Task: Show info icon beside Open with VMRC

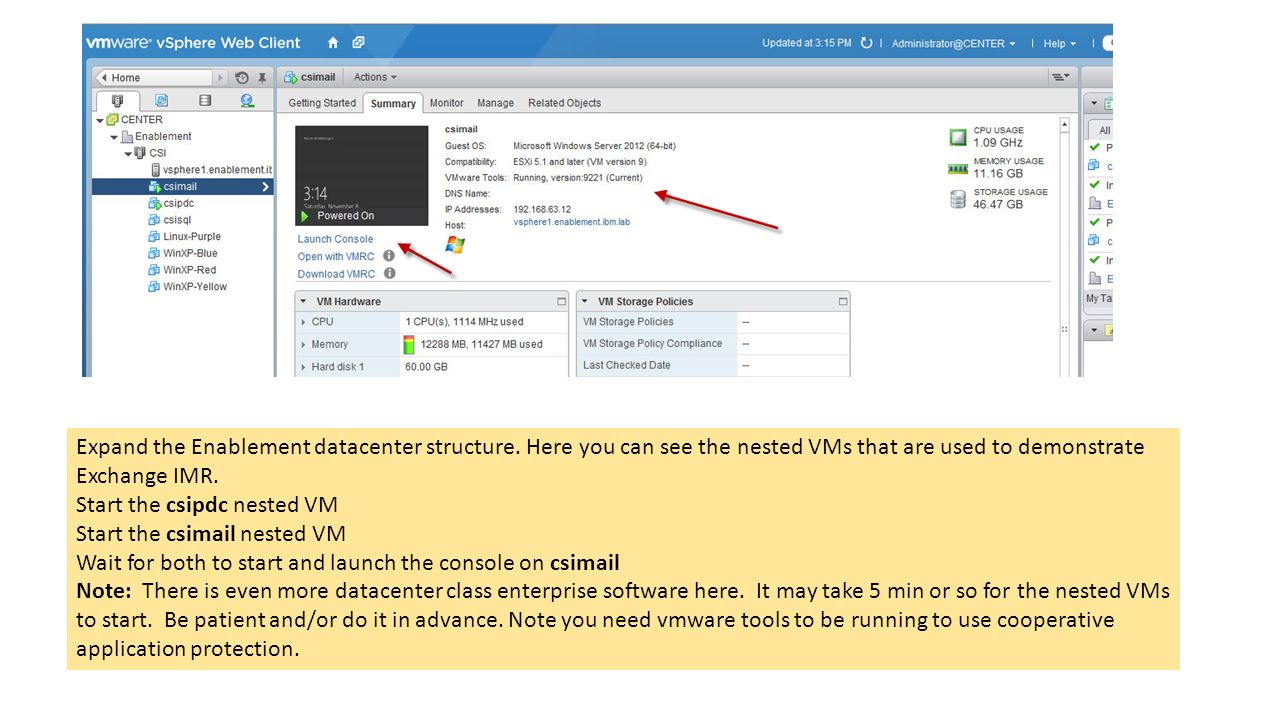Action: point(389,256)
